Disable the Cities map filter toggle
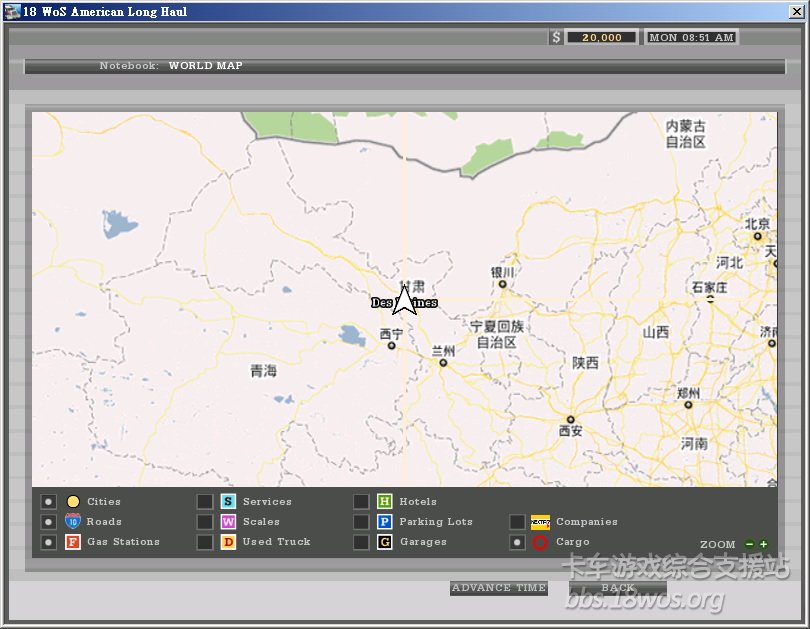The width and height of the screenshot is (810, 629). point(49,502)
